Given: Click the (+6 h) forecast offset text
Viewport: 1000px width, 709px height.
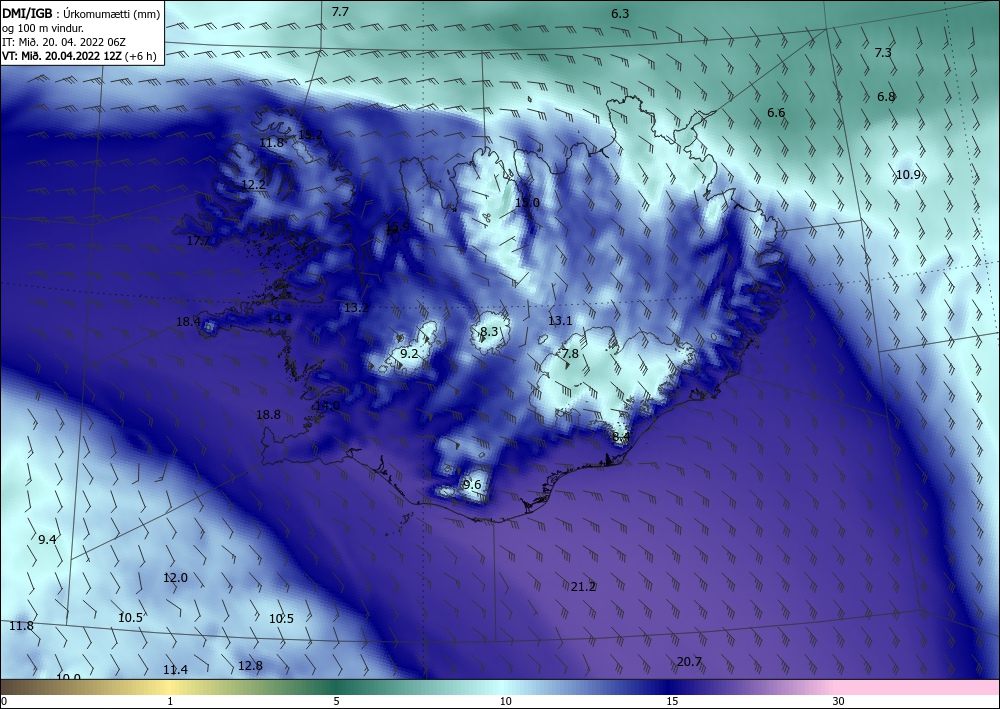Looking at the screenshot, I should (142, 56).
